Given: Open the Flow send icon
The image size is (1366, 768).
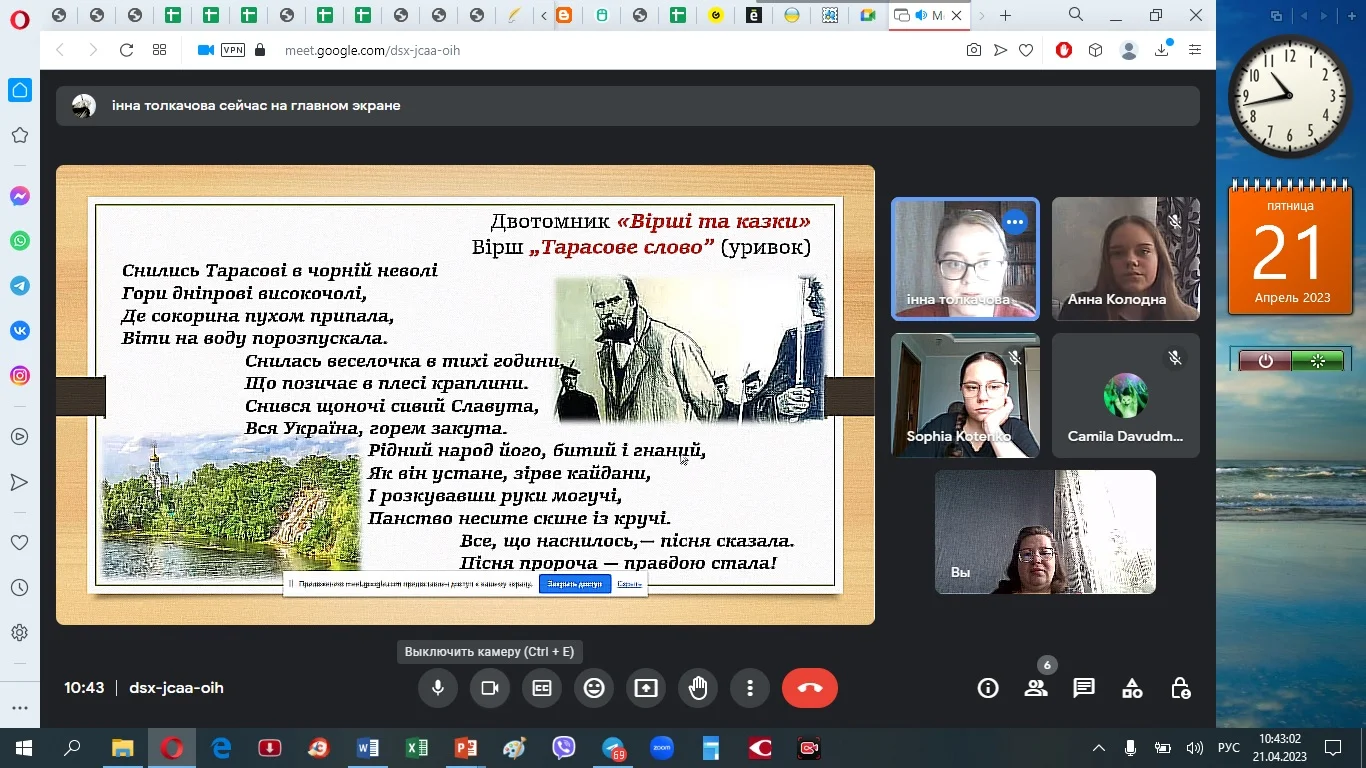Looking at the screenshot, I should tap(1000, 50).
